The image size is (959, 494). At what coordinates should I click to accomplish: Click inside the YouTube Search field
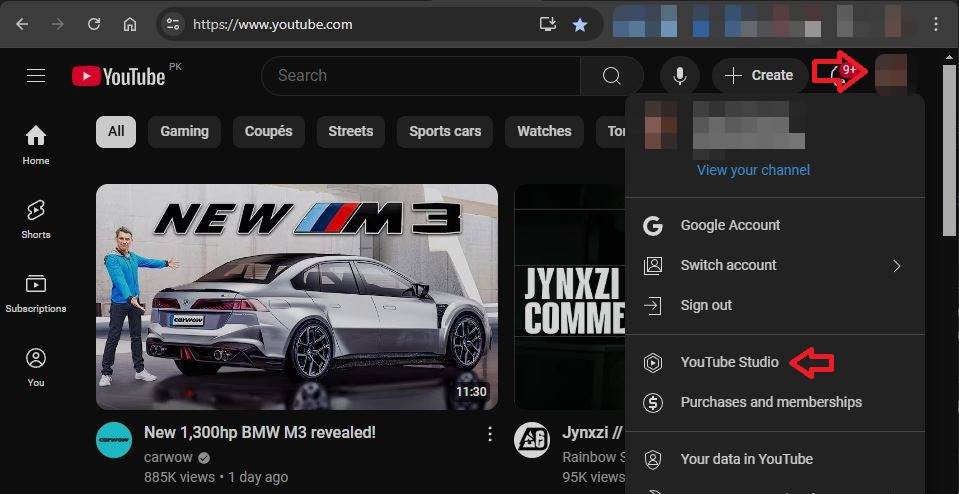coord(421,76)
